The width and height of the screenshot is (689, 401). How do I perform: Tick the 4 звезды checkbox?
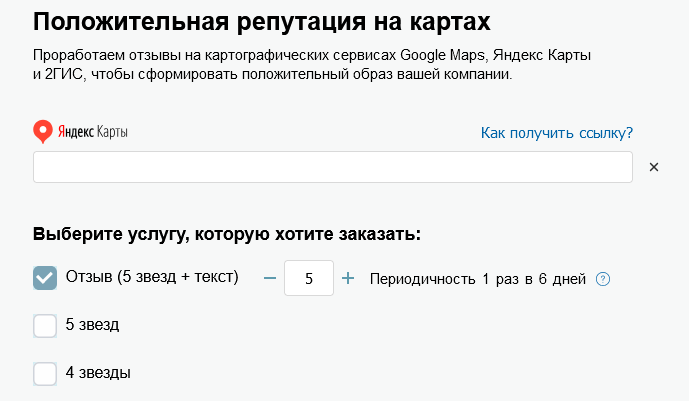pyautogui.click(x=45, y=373)
